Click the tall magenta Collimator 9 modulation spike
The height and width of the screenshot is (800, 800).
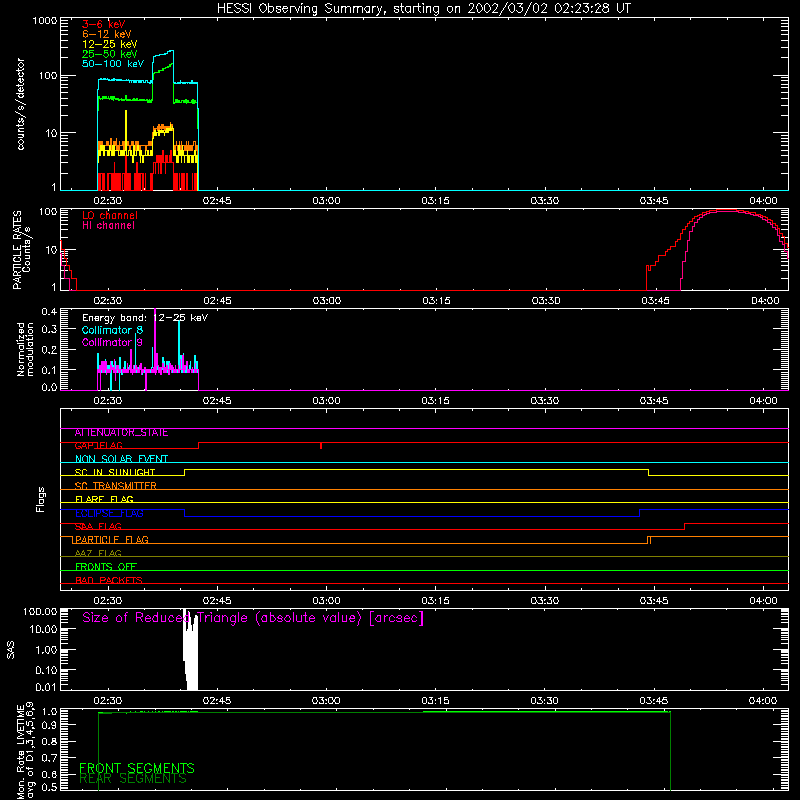click(155, 337)
